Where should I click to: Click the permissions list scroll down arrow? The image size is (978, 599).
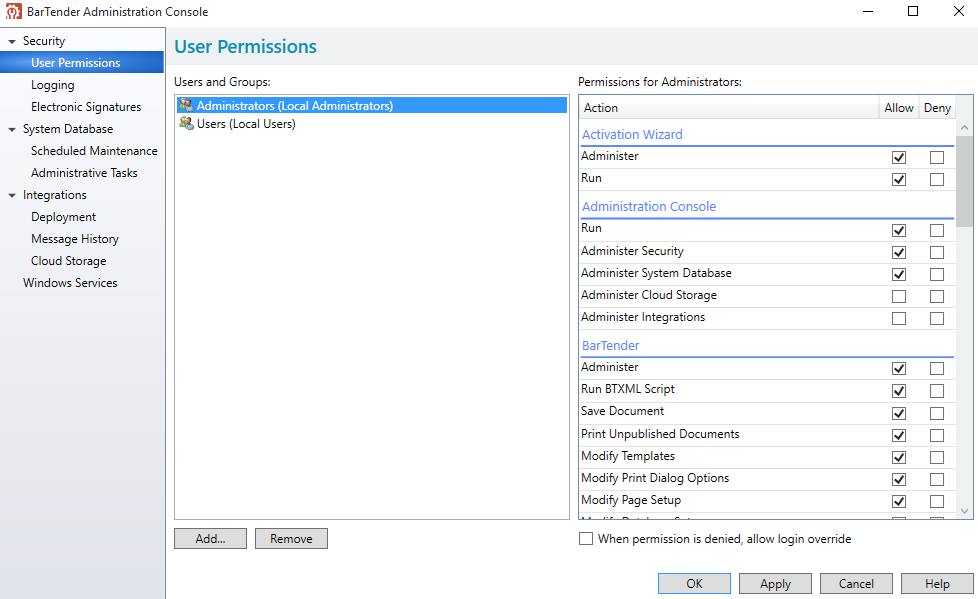[964, 511]
